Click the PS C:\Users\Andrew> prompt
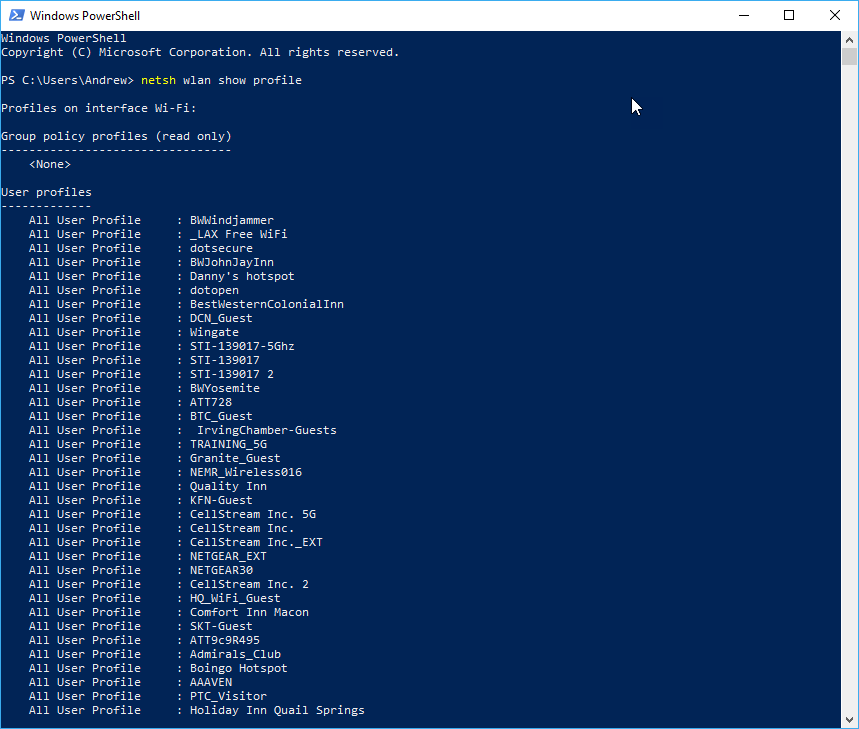 67,80
